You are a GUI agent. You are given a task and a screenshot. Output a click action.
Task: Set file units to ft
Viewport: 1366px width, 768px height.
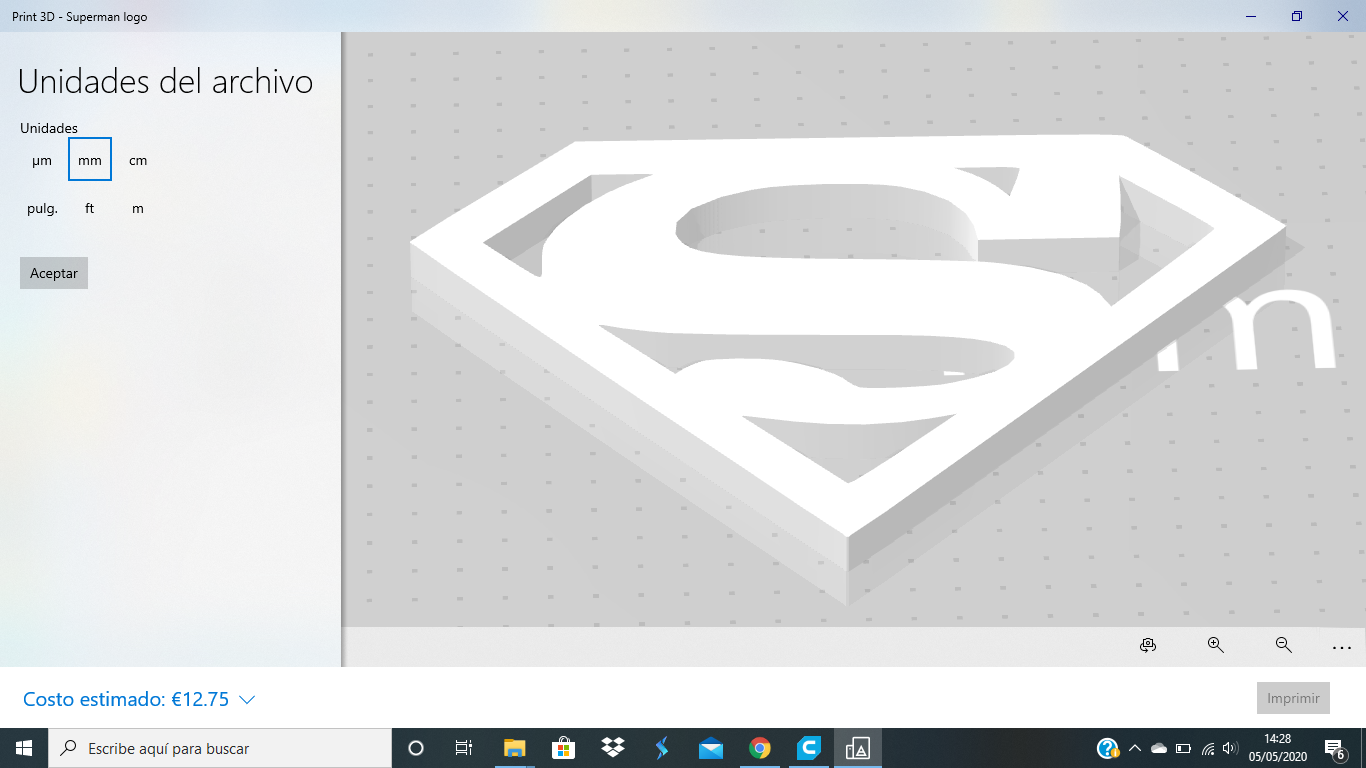(90, 208)
